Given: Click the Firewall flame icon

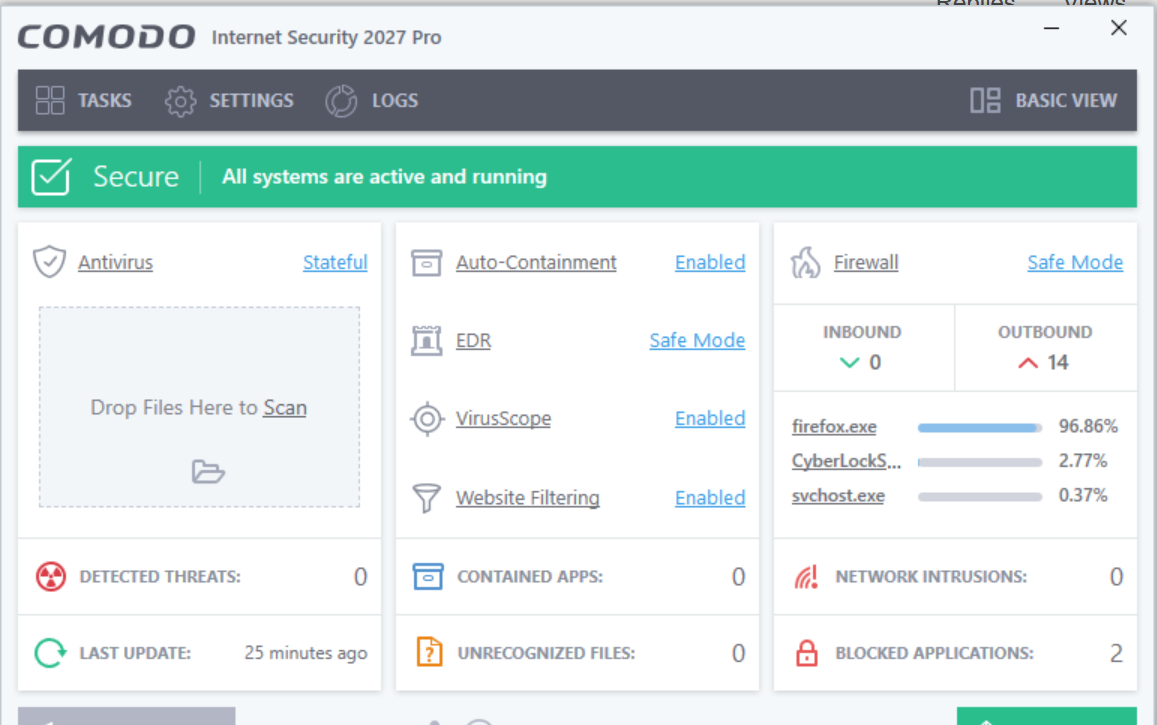Looking at the screenshot, I should pos(805,263).
